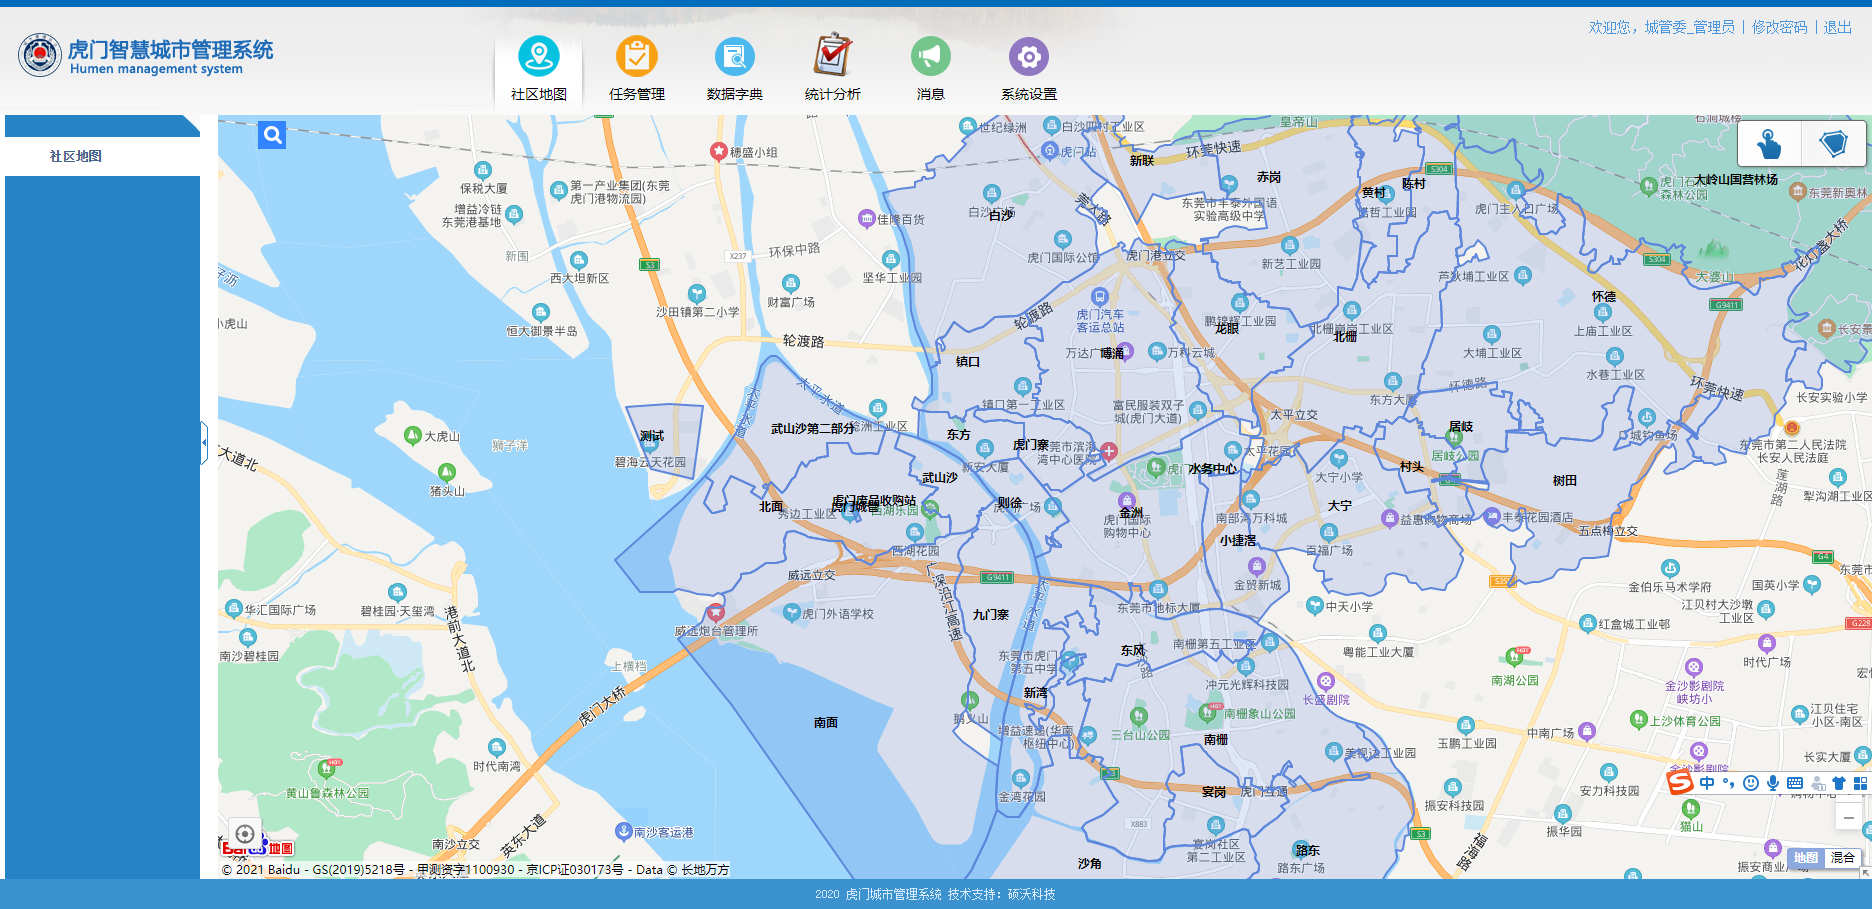The height and width of the screenshot is (909, 1872).
Task: Click the 虎门外语学校 school marker
Action: [791, 613]
